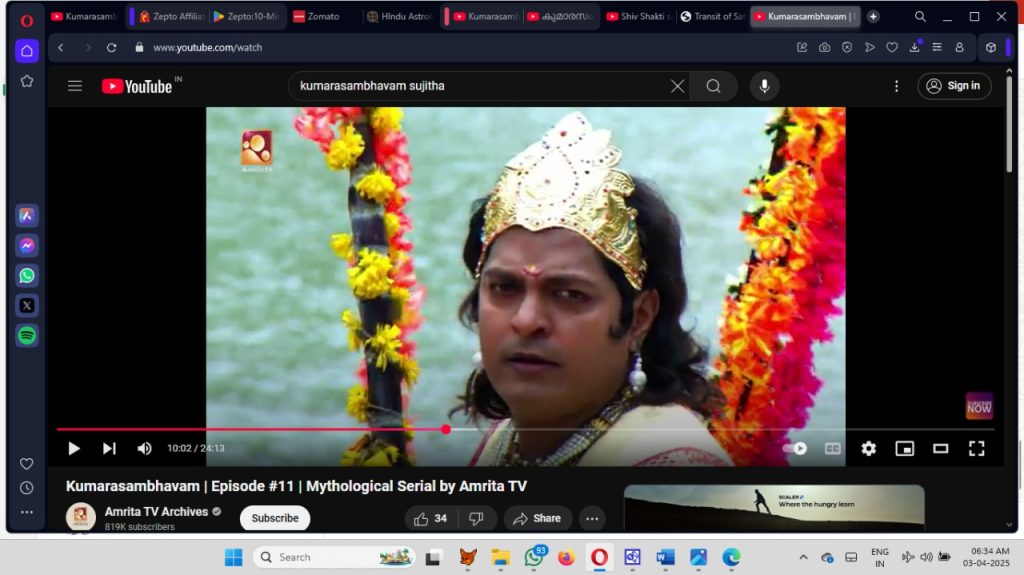This screenshot has height=575, width=1024.
Task: Open Spotify in Opera sidebar
Action: click(27, 336)
